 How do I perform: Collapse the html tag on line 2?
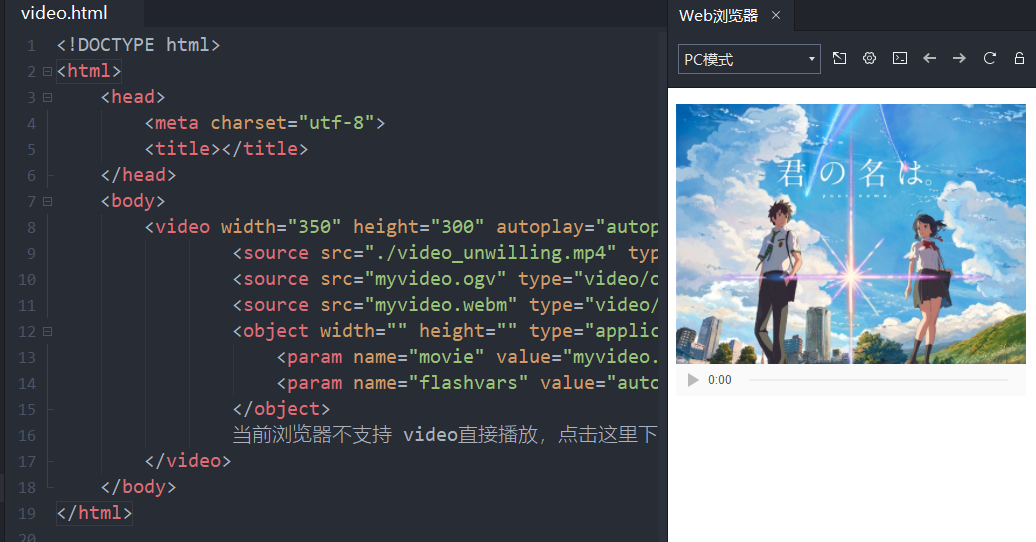[x=48, y=71]
